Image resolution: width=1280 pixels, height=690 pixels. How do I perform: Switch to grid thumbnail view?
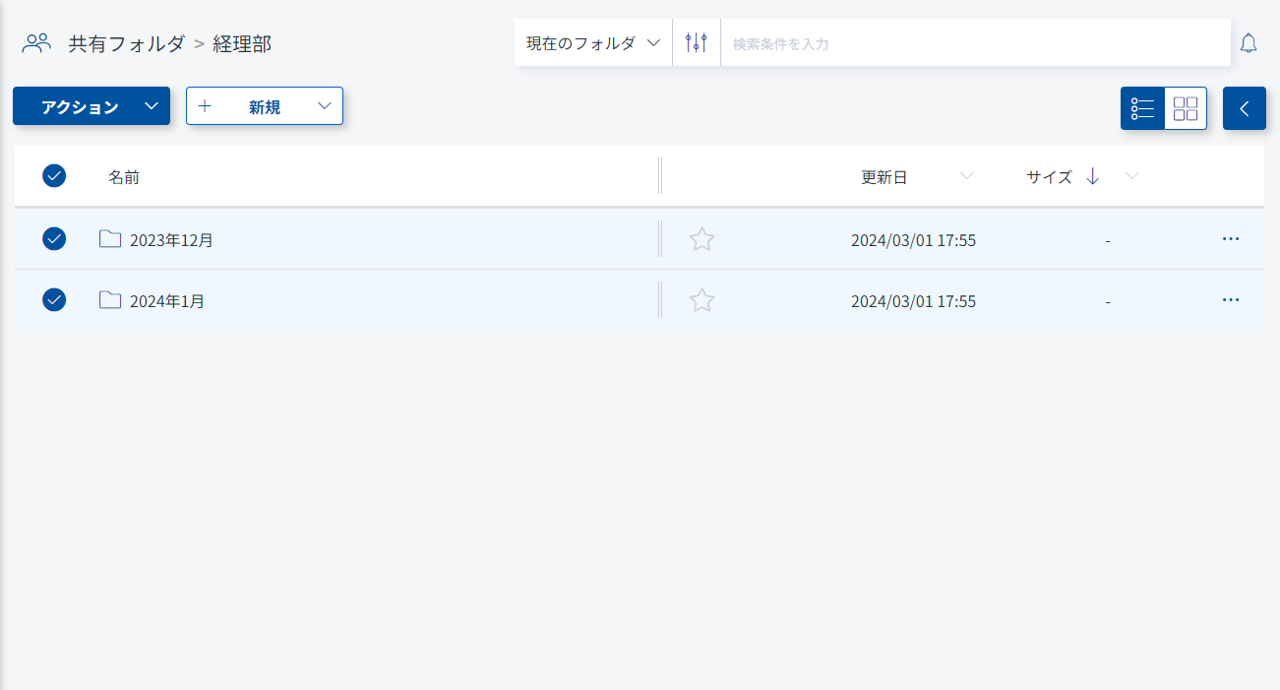click(1185, 108)
